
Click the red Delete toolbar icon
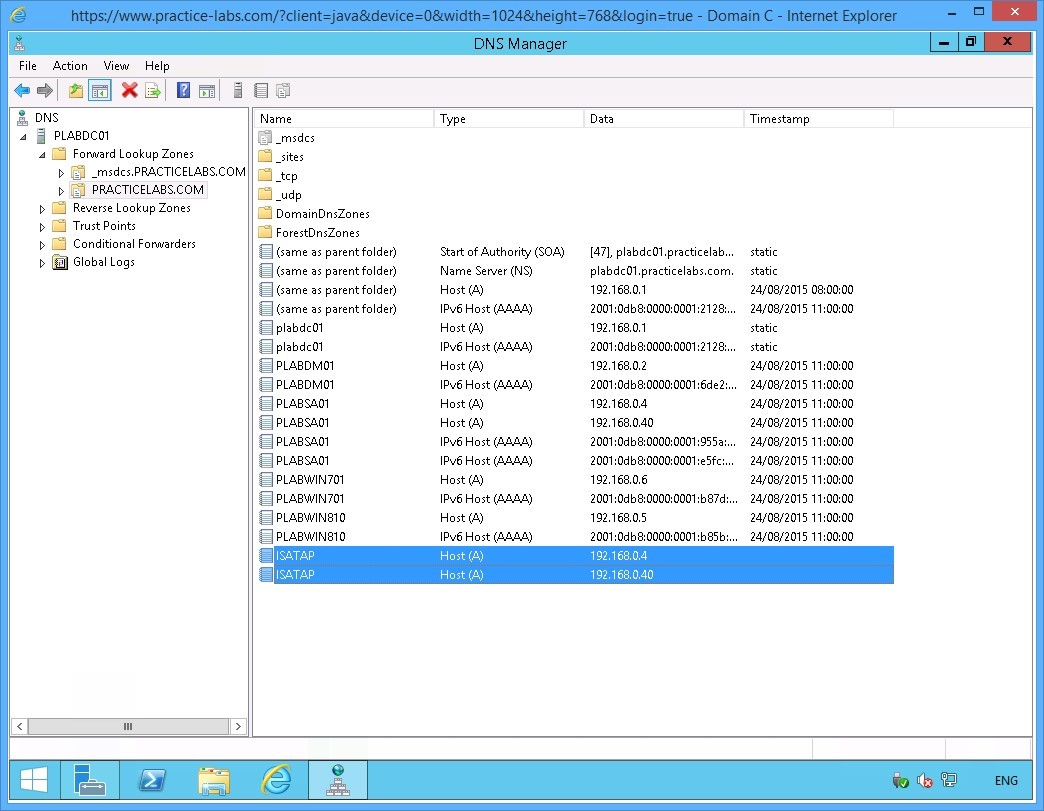coord(129,91)
